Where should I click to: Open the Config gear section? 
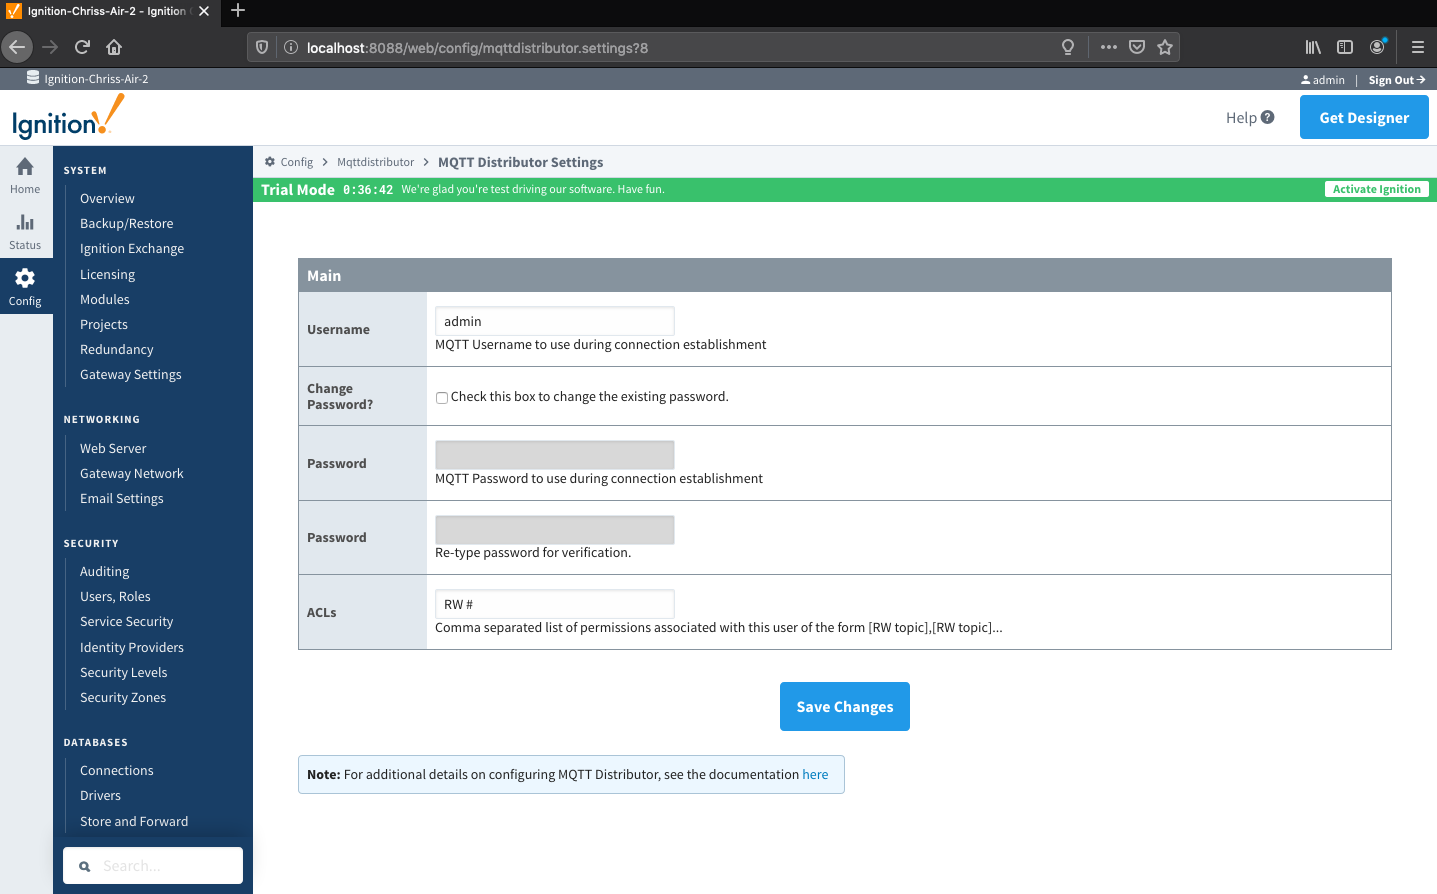point(25,287)
